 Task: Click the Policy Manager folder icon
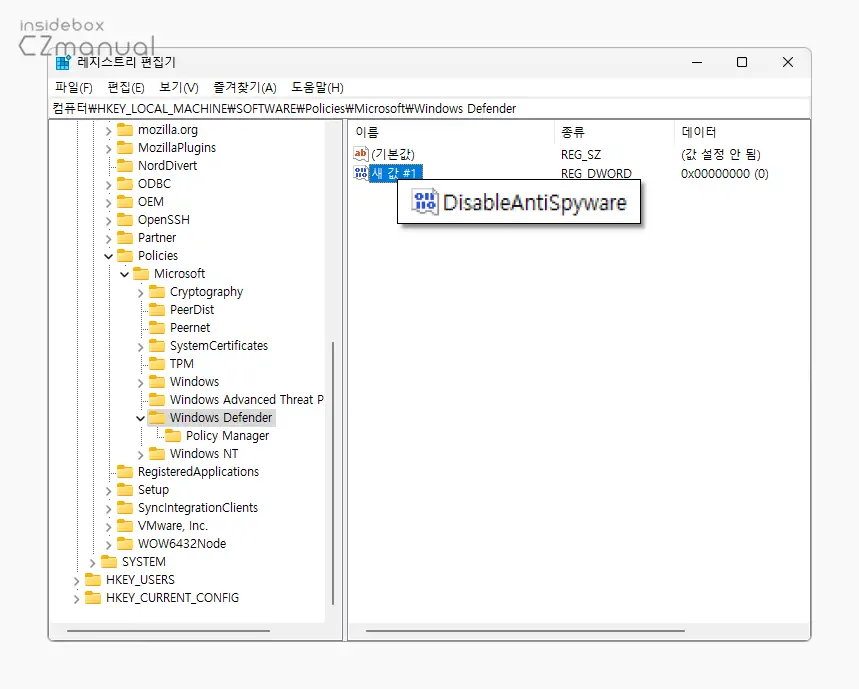click(x=173, y=436)
